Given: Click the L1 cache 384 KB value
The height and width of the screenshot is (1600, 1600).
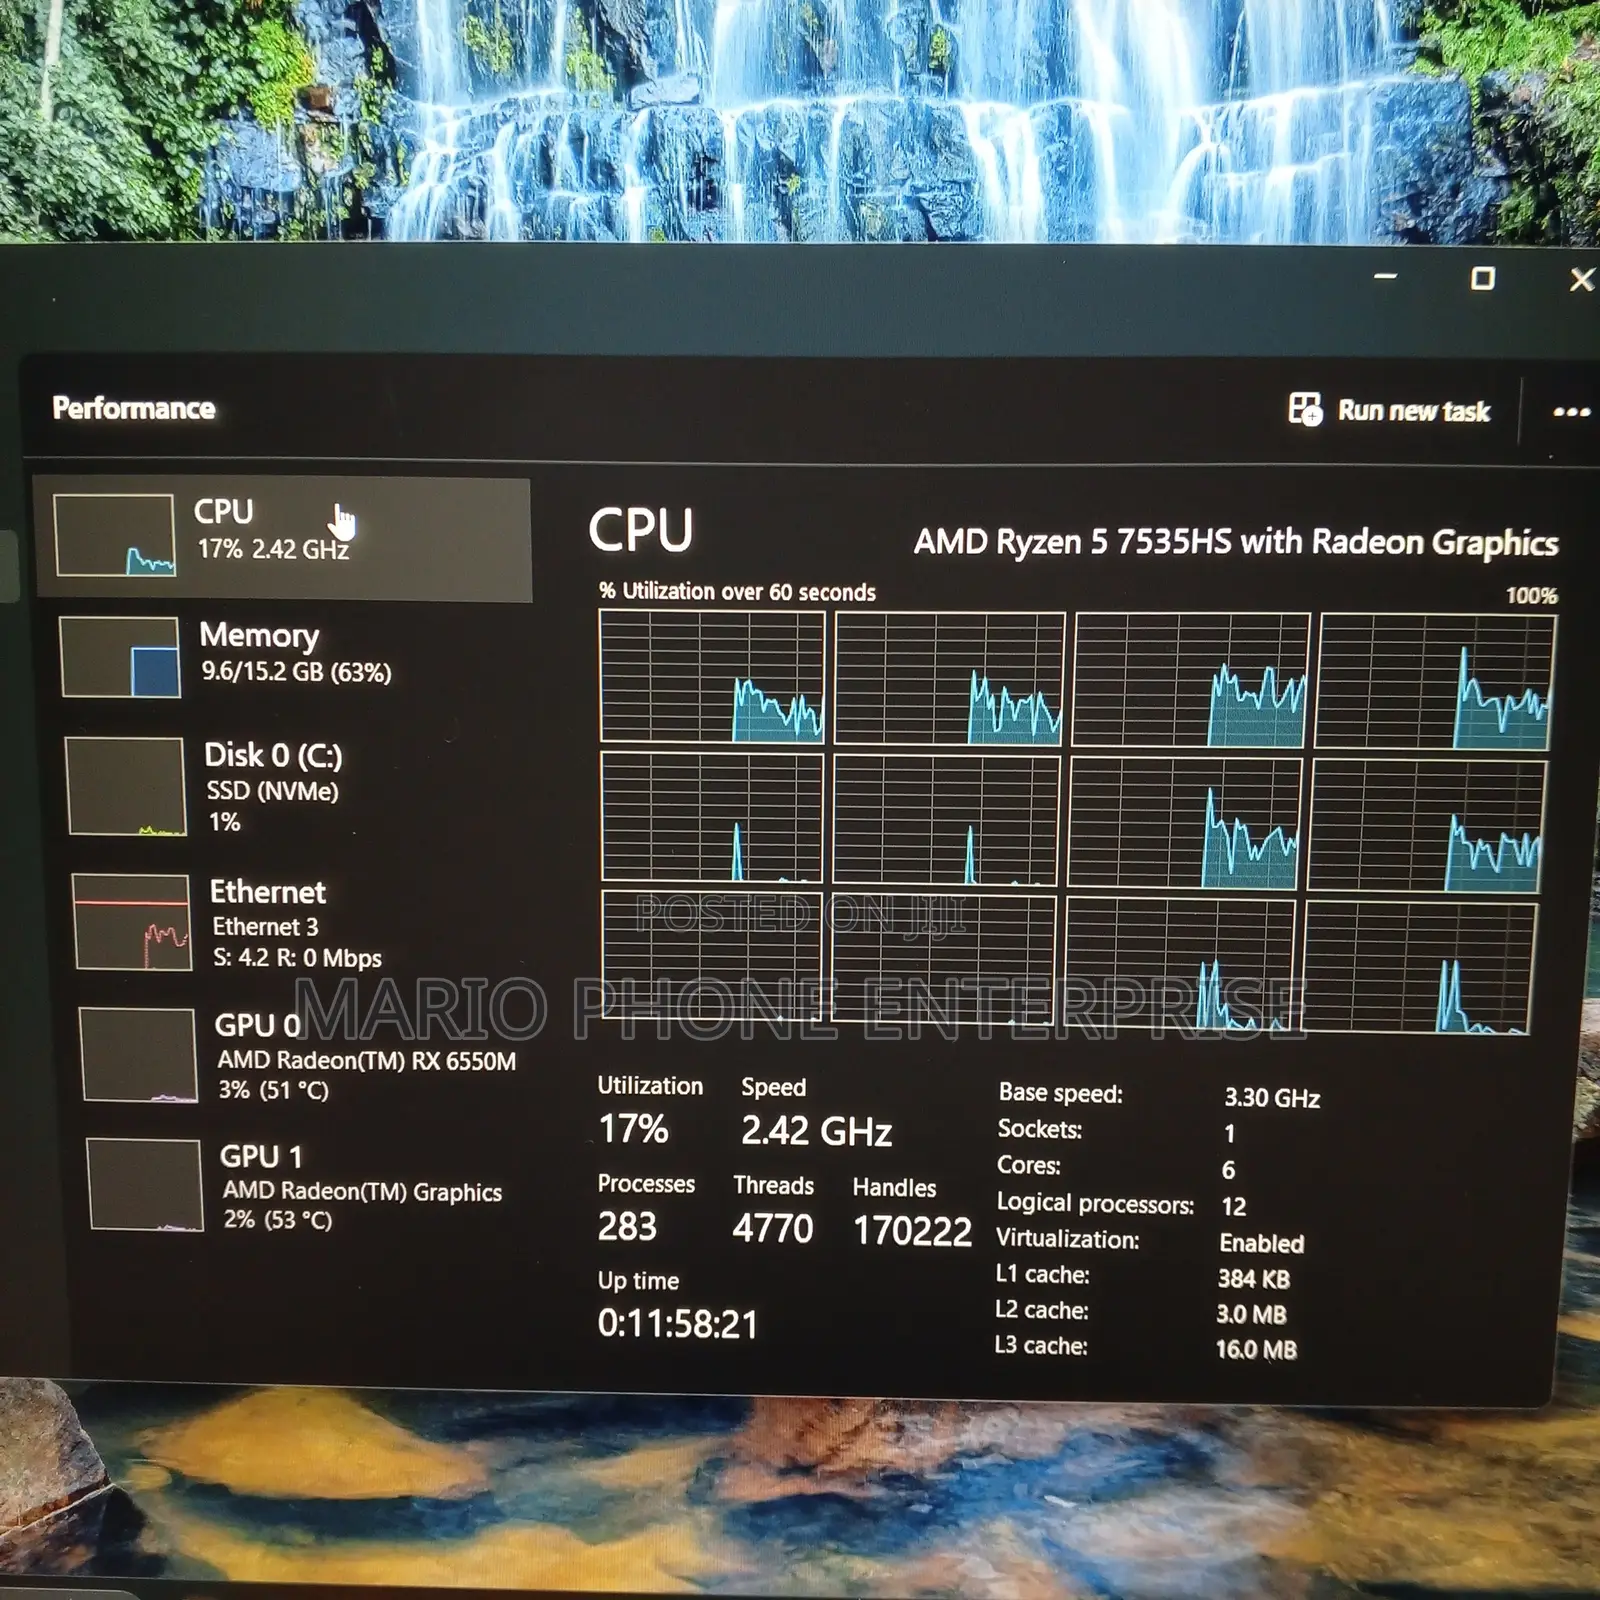Looking at the screenshot, I should pos(1254,1279).
